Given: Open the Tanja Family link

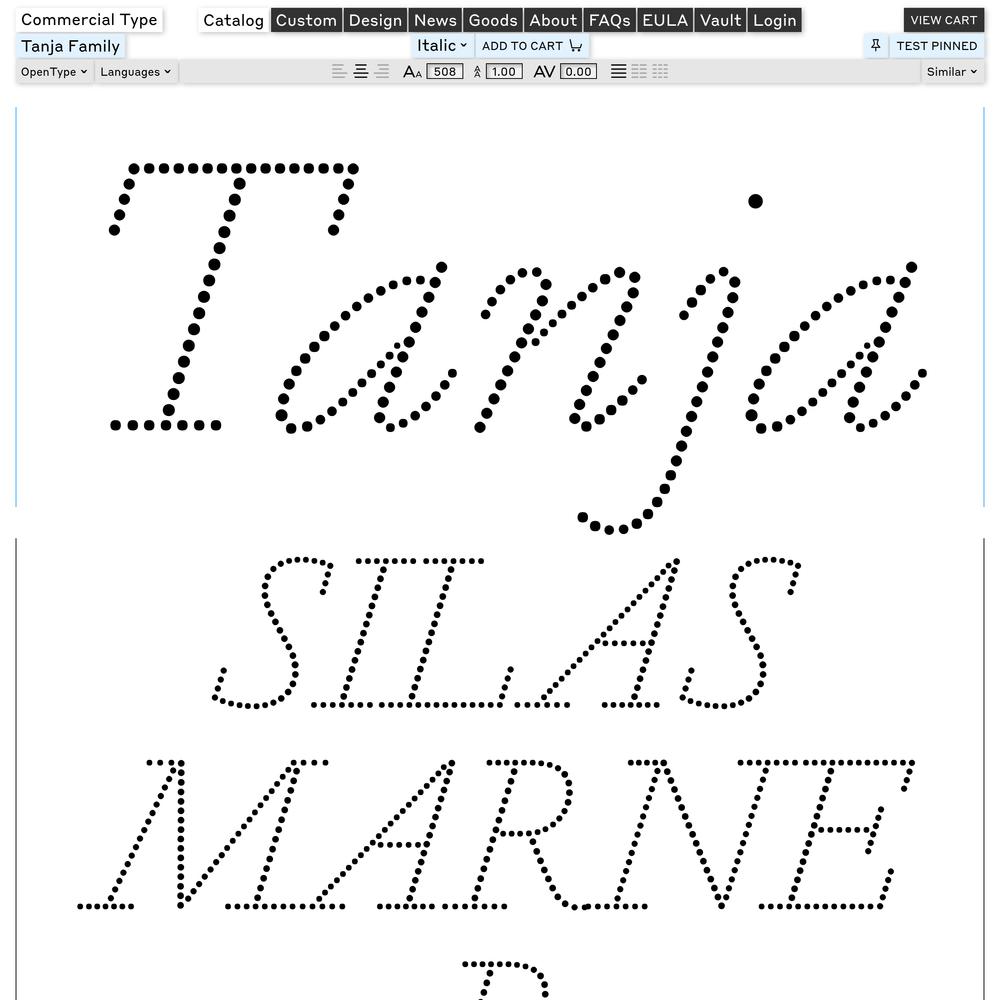Looking at the screenshot, I should point(71,46).
